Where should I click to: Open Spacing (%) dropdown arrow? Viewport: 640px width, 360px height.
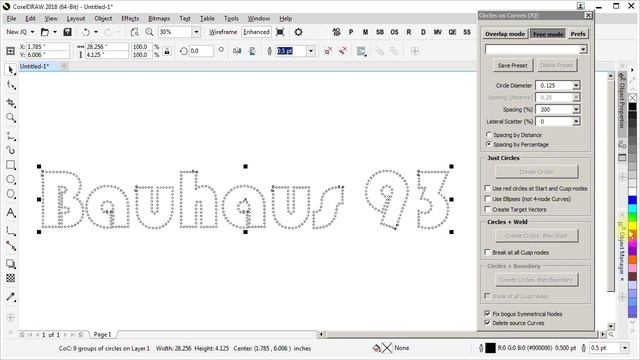point(576,109)
